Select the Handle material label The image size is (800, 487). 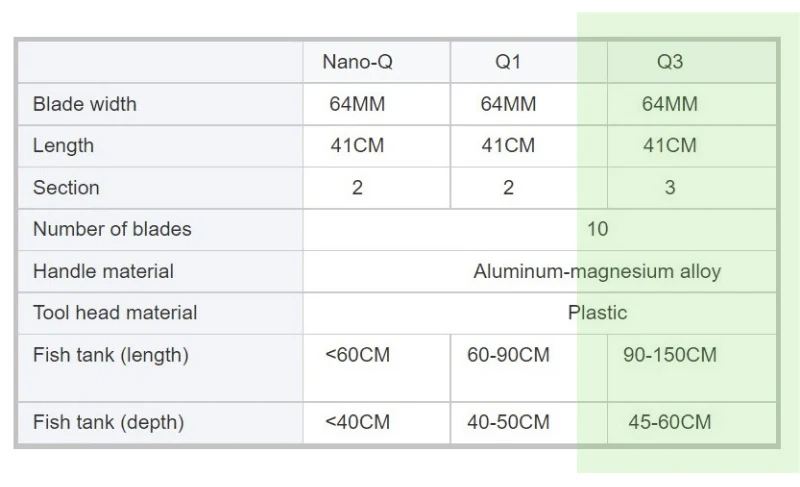click(x=103, y=271)
